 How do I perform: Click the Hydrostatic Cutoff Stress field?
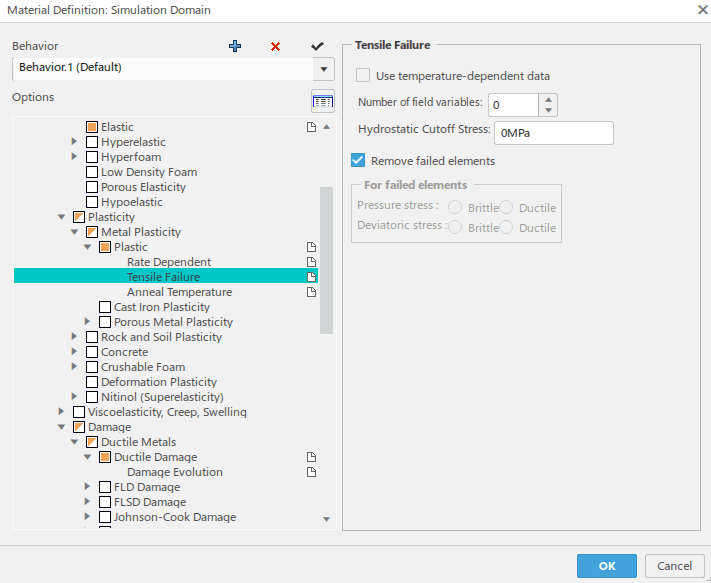(554, 133)
